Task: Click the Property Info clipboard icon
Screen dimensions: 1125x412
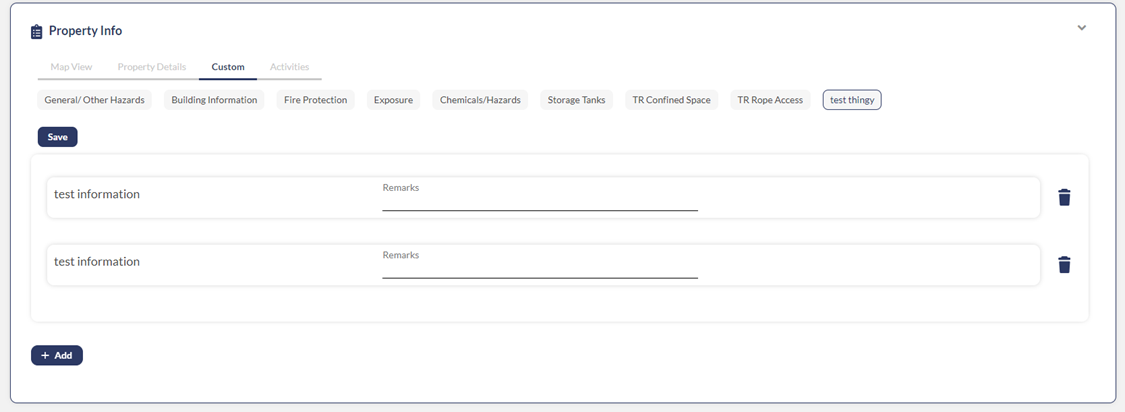Action: (37, 32)
